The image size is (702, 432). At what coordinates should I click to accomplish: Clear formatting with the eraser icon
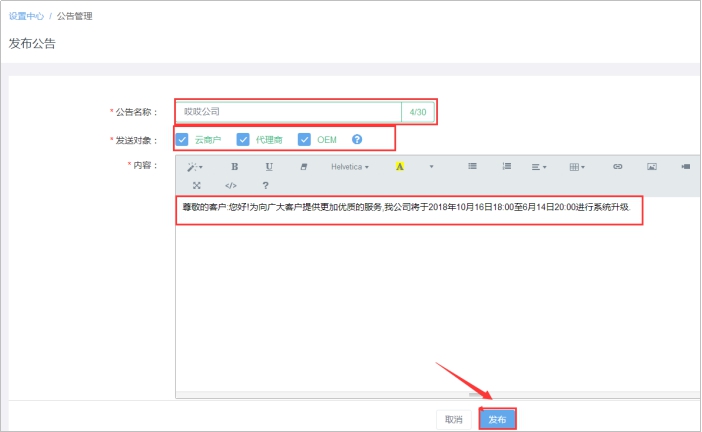pos(304,167)
